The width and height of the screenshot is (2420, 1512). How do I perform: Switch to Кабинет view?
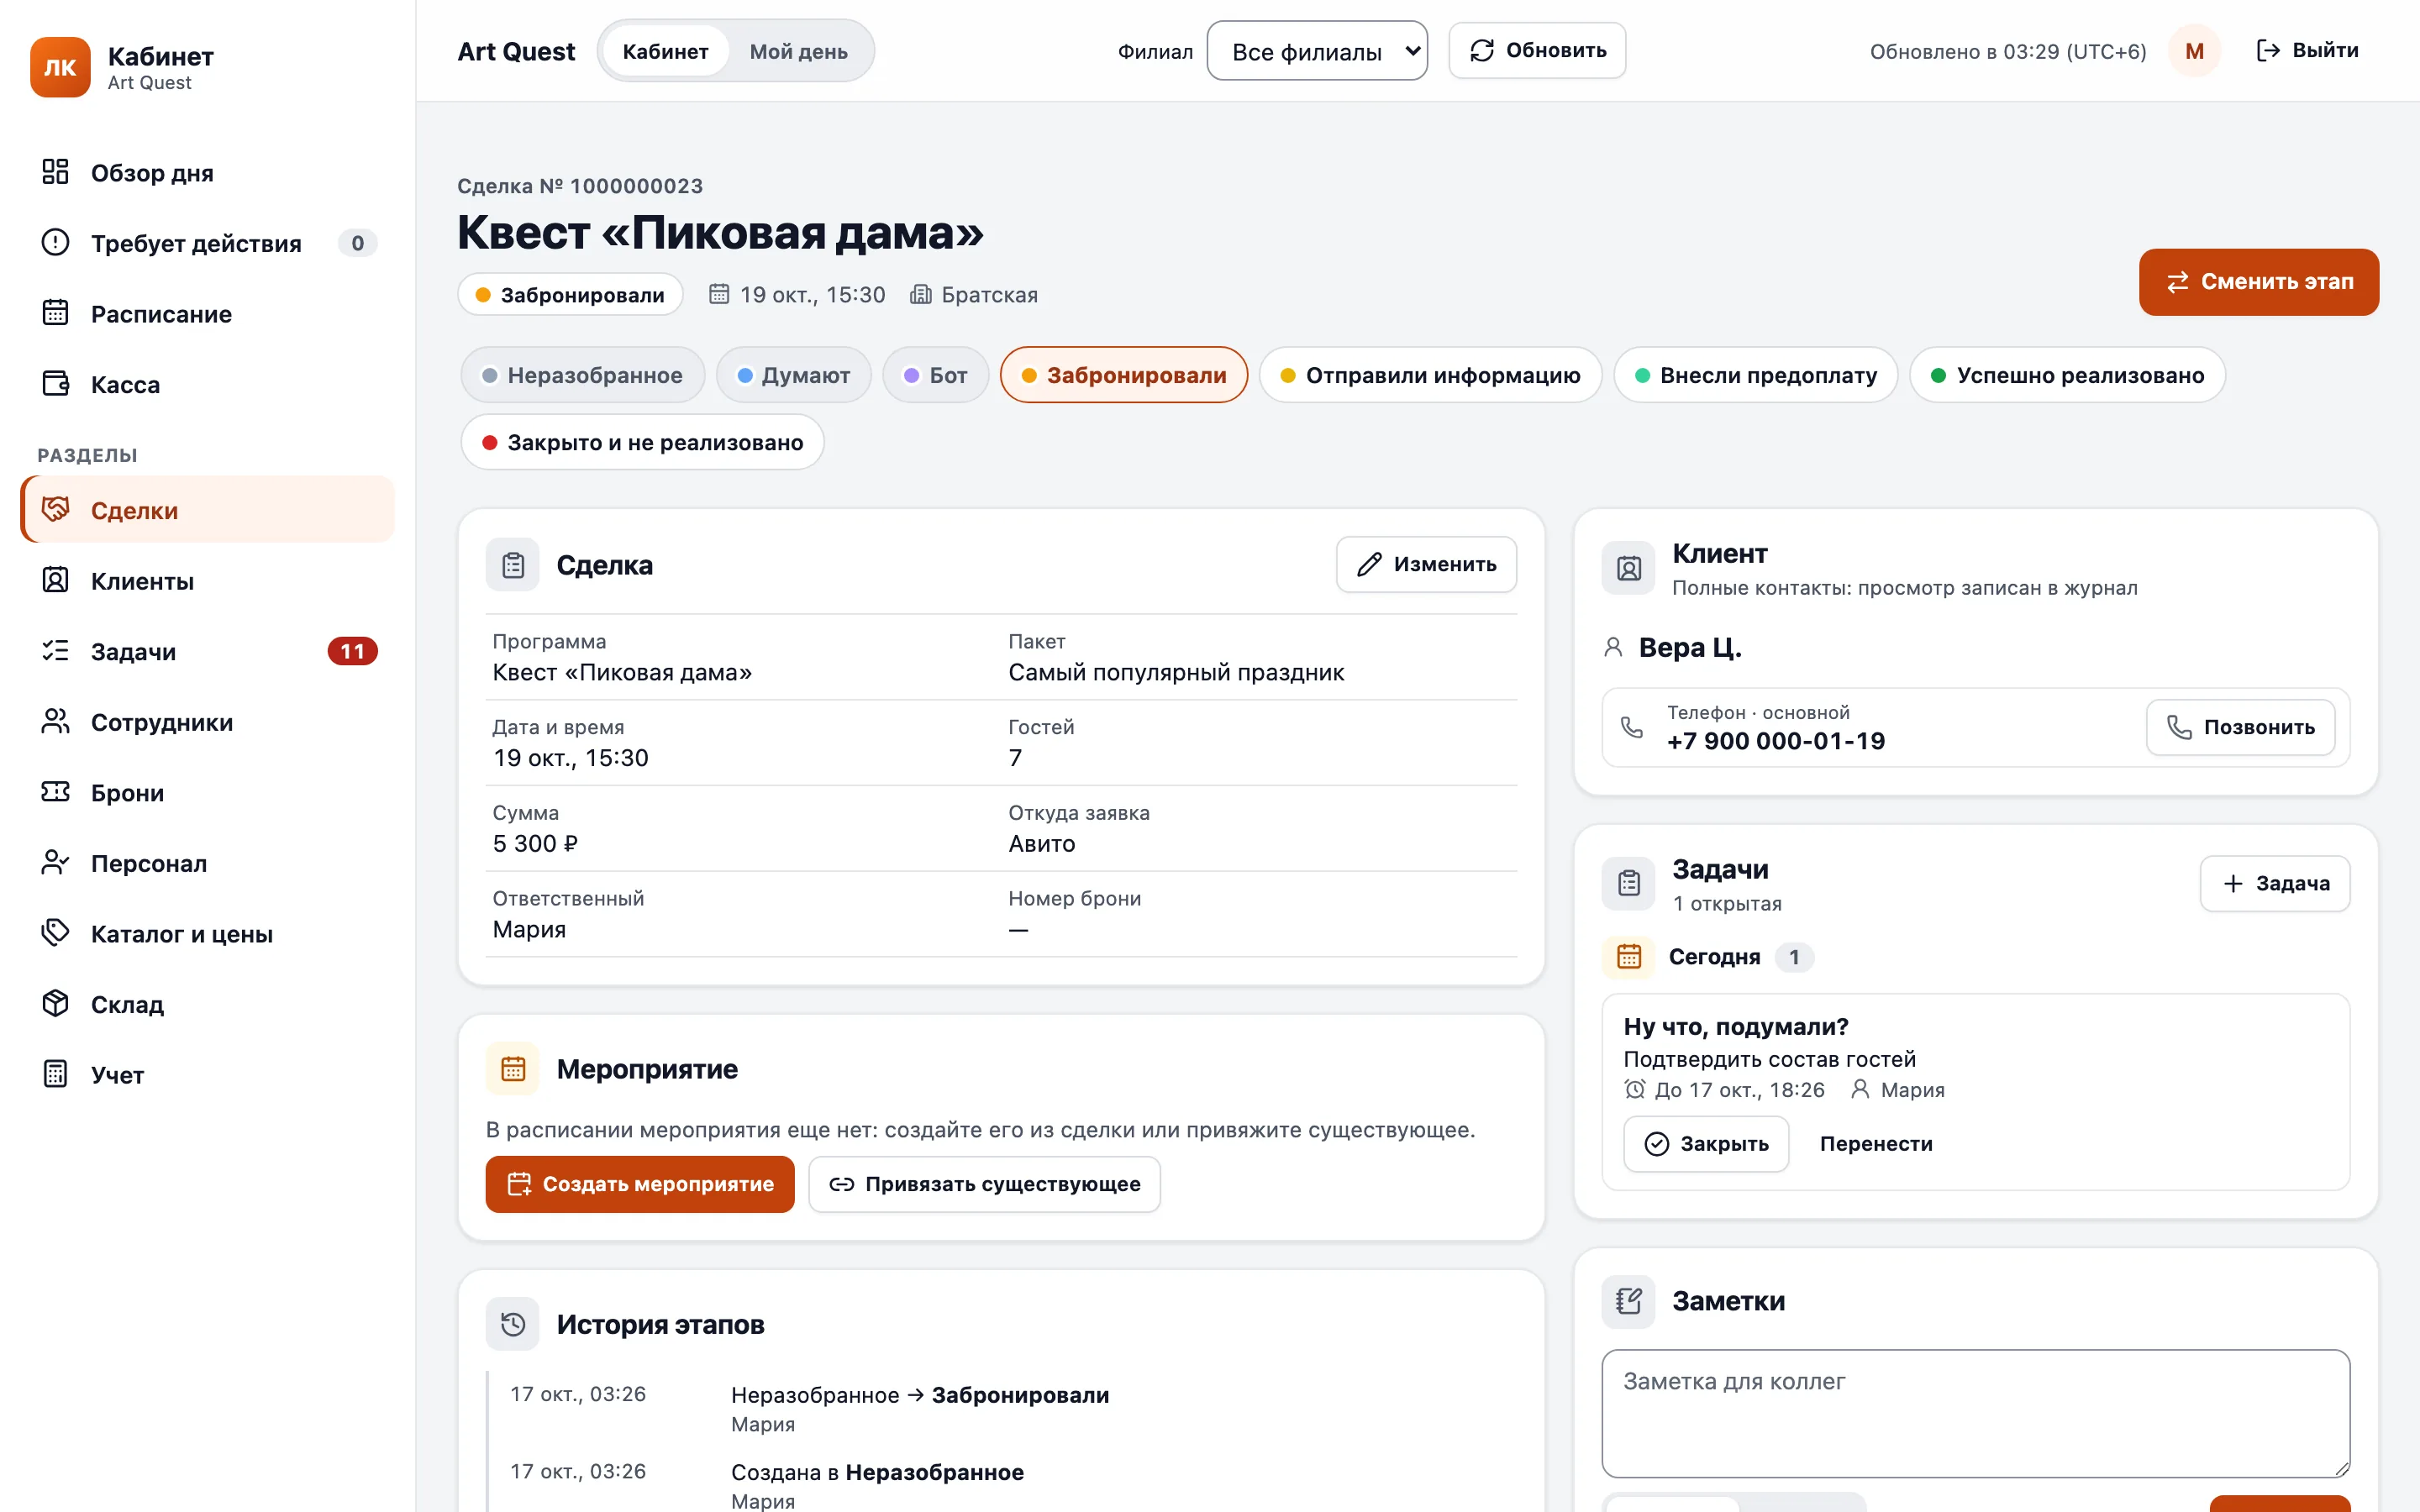[665, 51]
